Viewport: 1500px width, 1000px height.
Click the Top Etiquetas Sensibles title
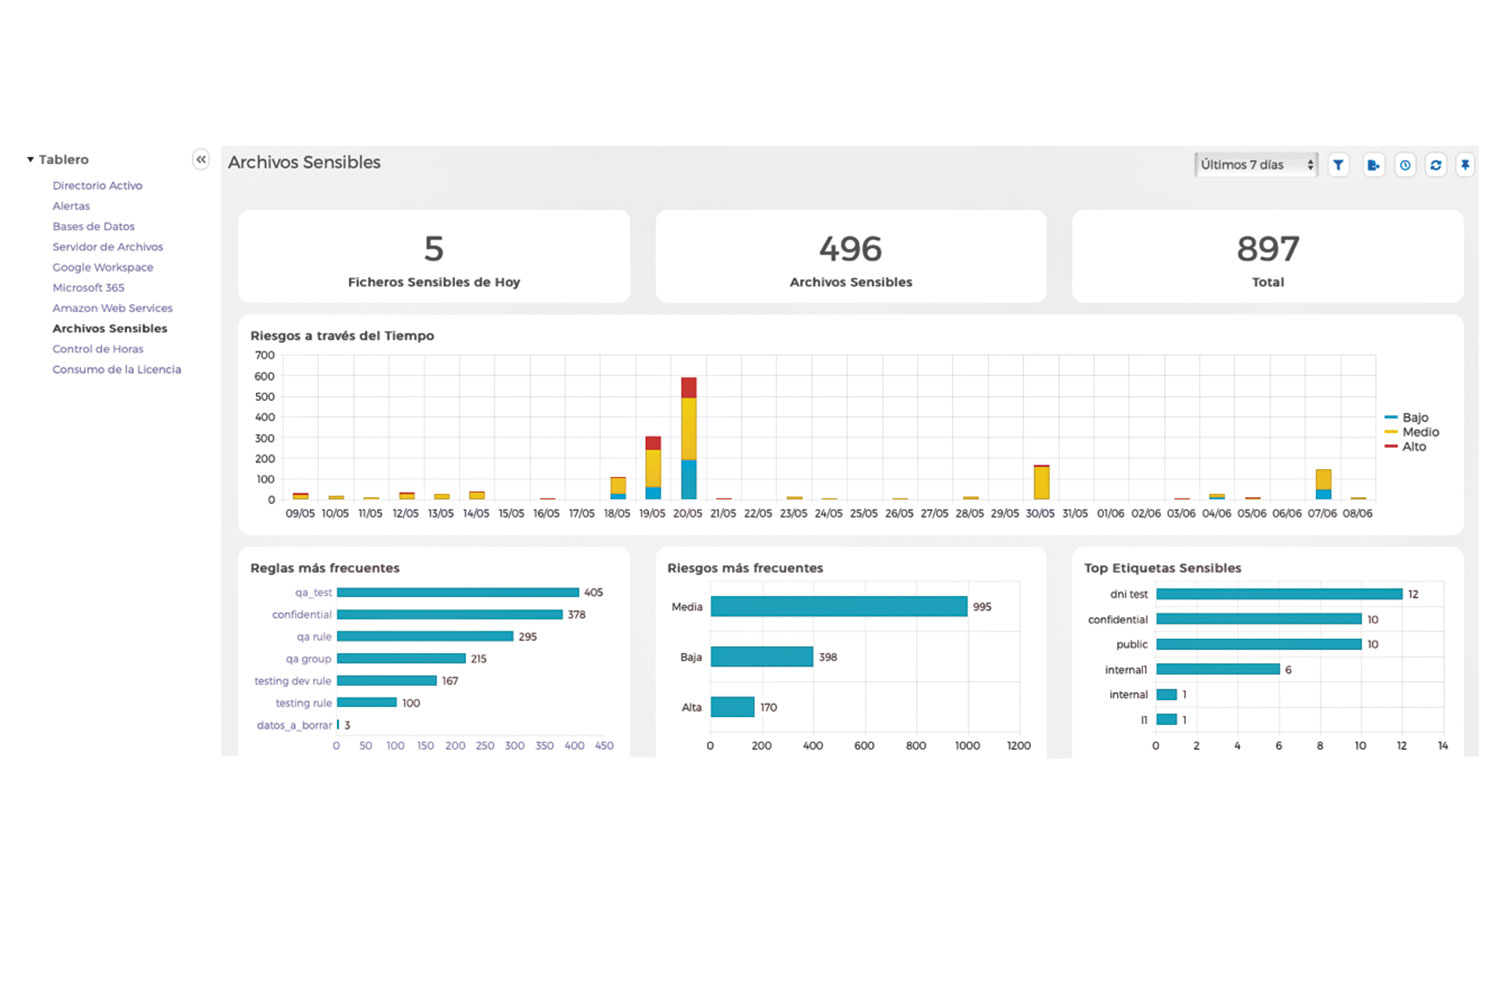pyautogui.click(x=1163, y=568)
